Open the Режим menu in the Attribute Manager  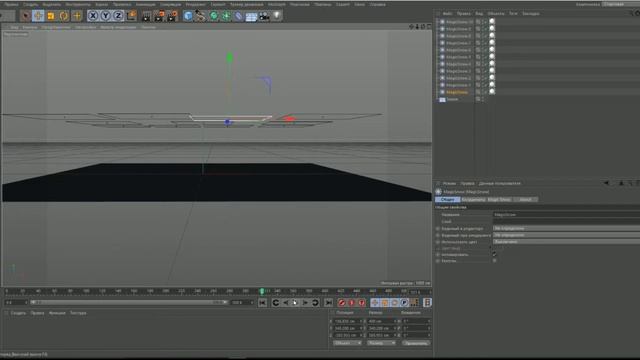[x=449, y=184]
